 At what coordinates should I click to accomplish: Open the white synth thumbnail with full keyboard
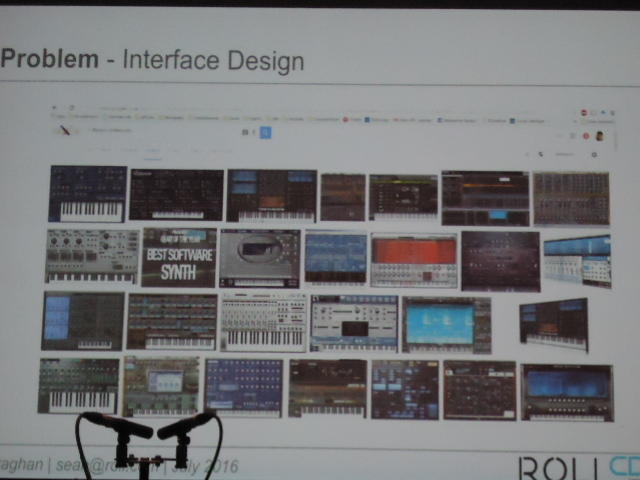point(263,322)
